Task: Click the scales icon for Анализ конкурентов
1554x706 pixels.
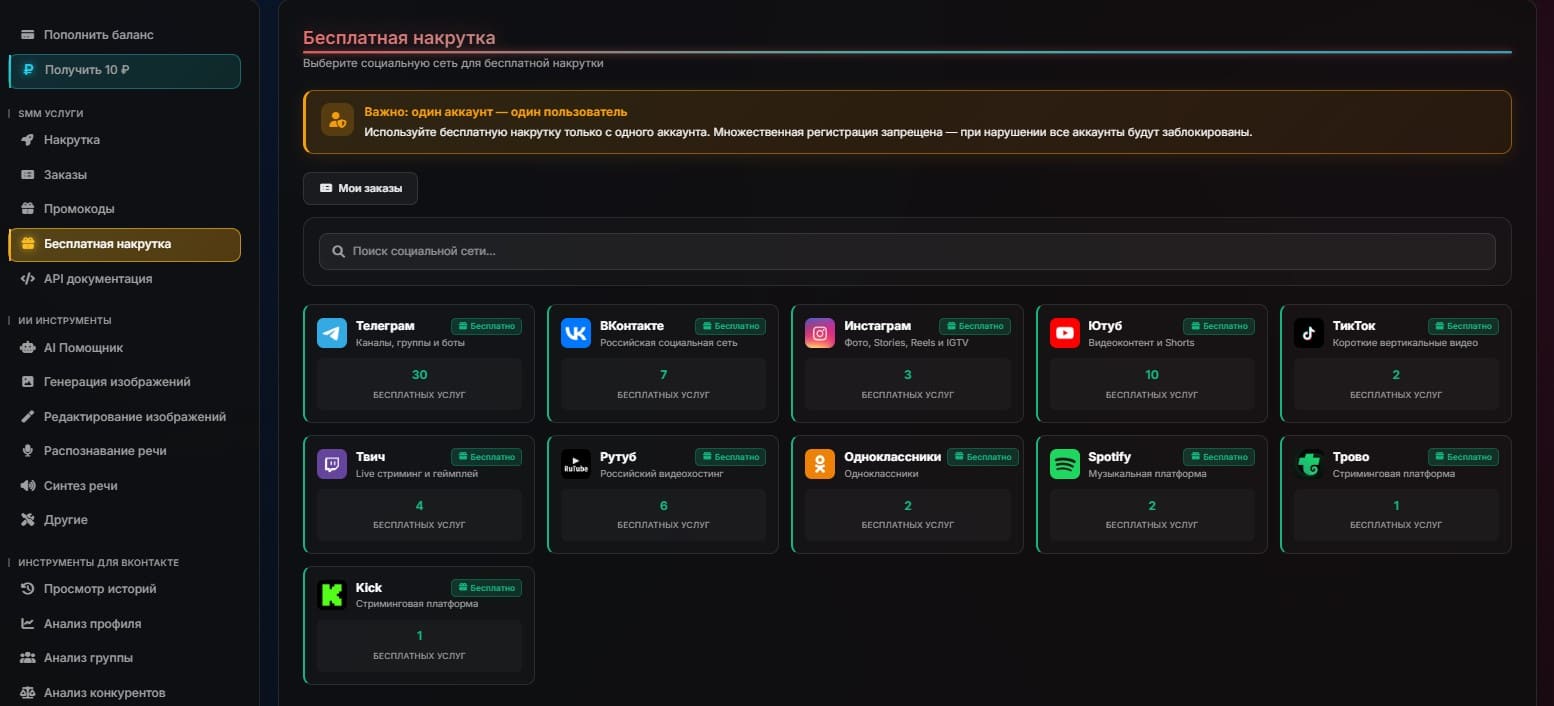Action: pos(28,693)
